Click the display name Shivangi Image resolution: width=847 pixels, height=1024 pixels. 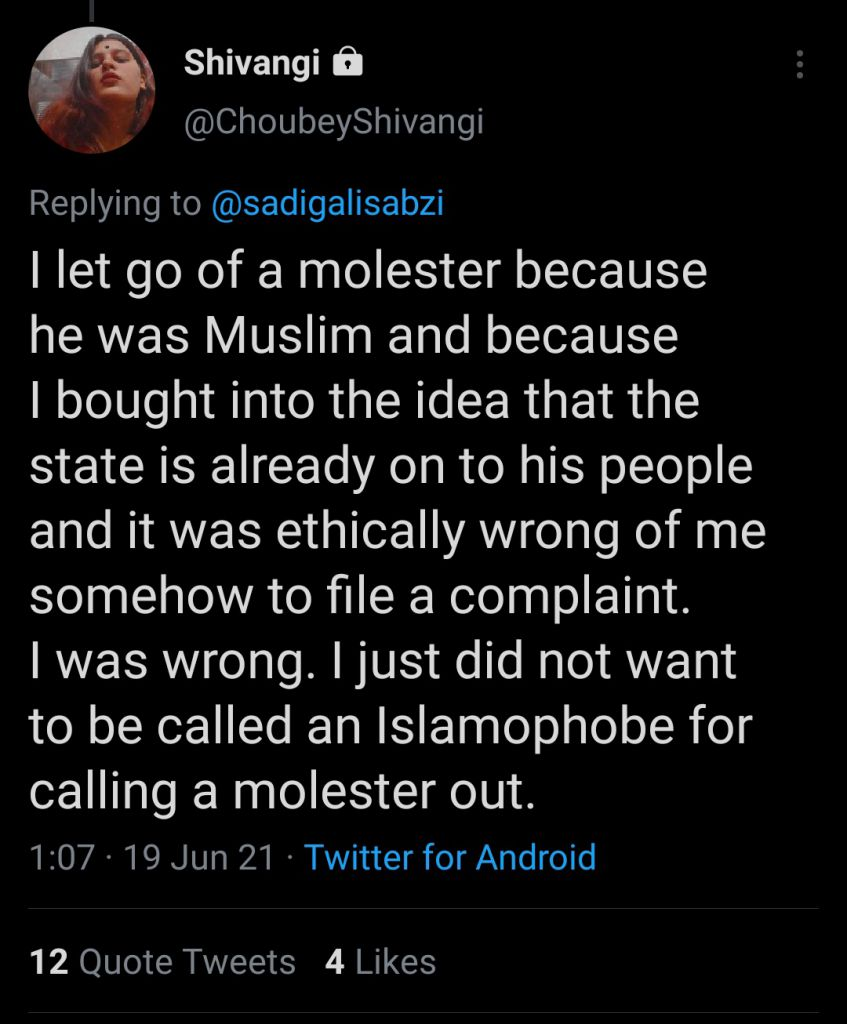click(x=252, y=63)
